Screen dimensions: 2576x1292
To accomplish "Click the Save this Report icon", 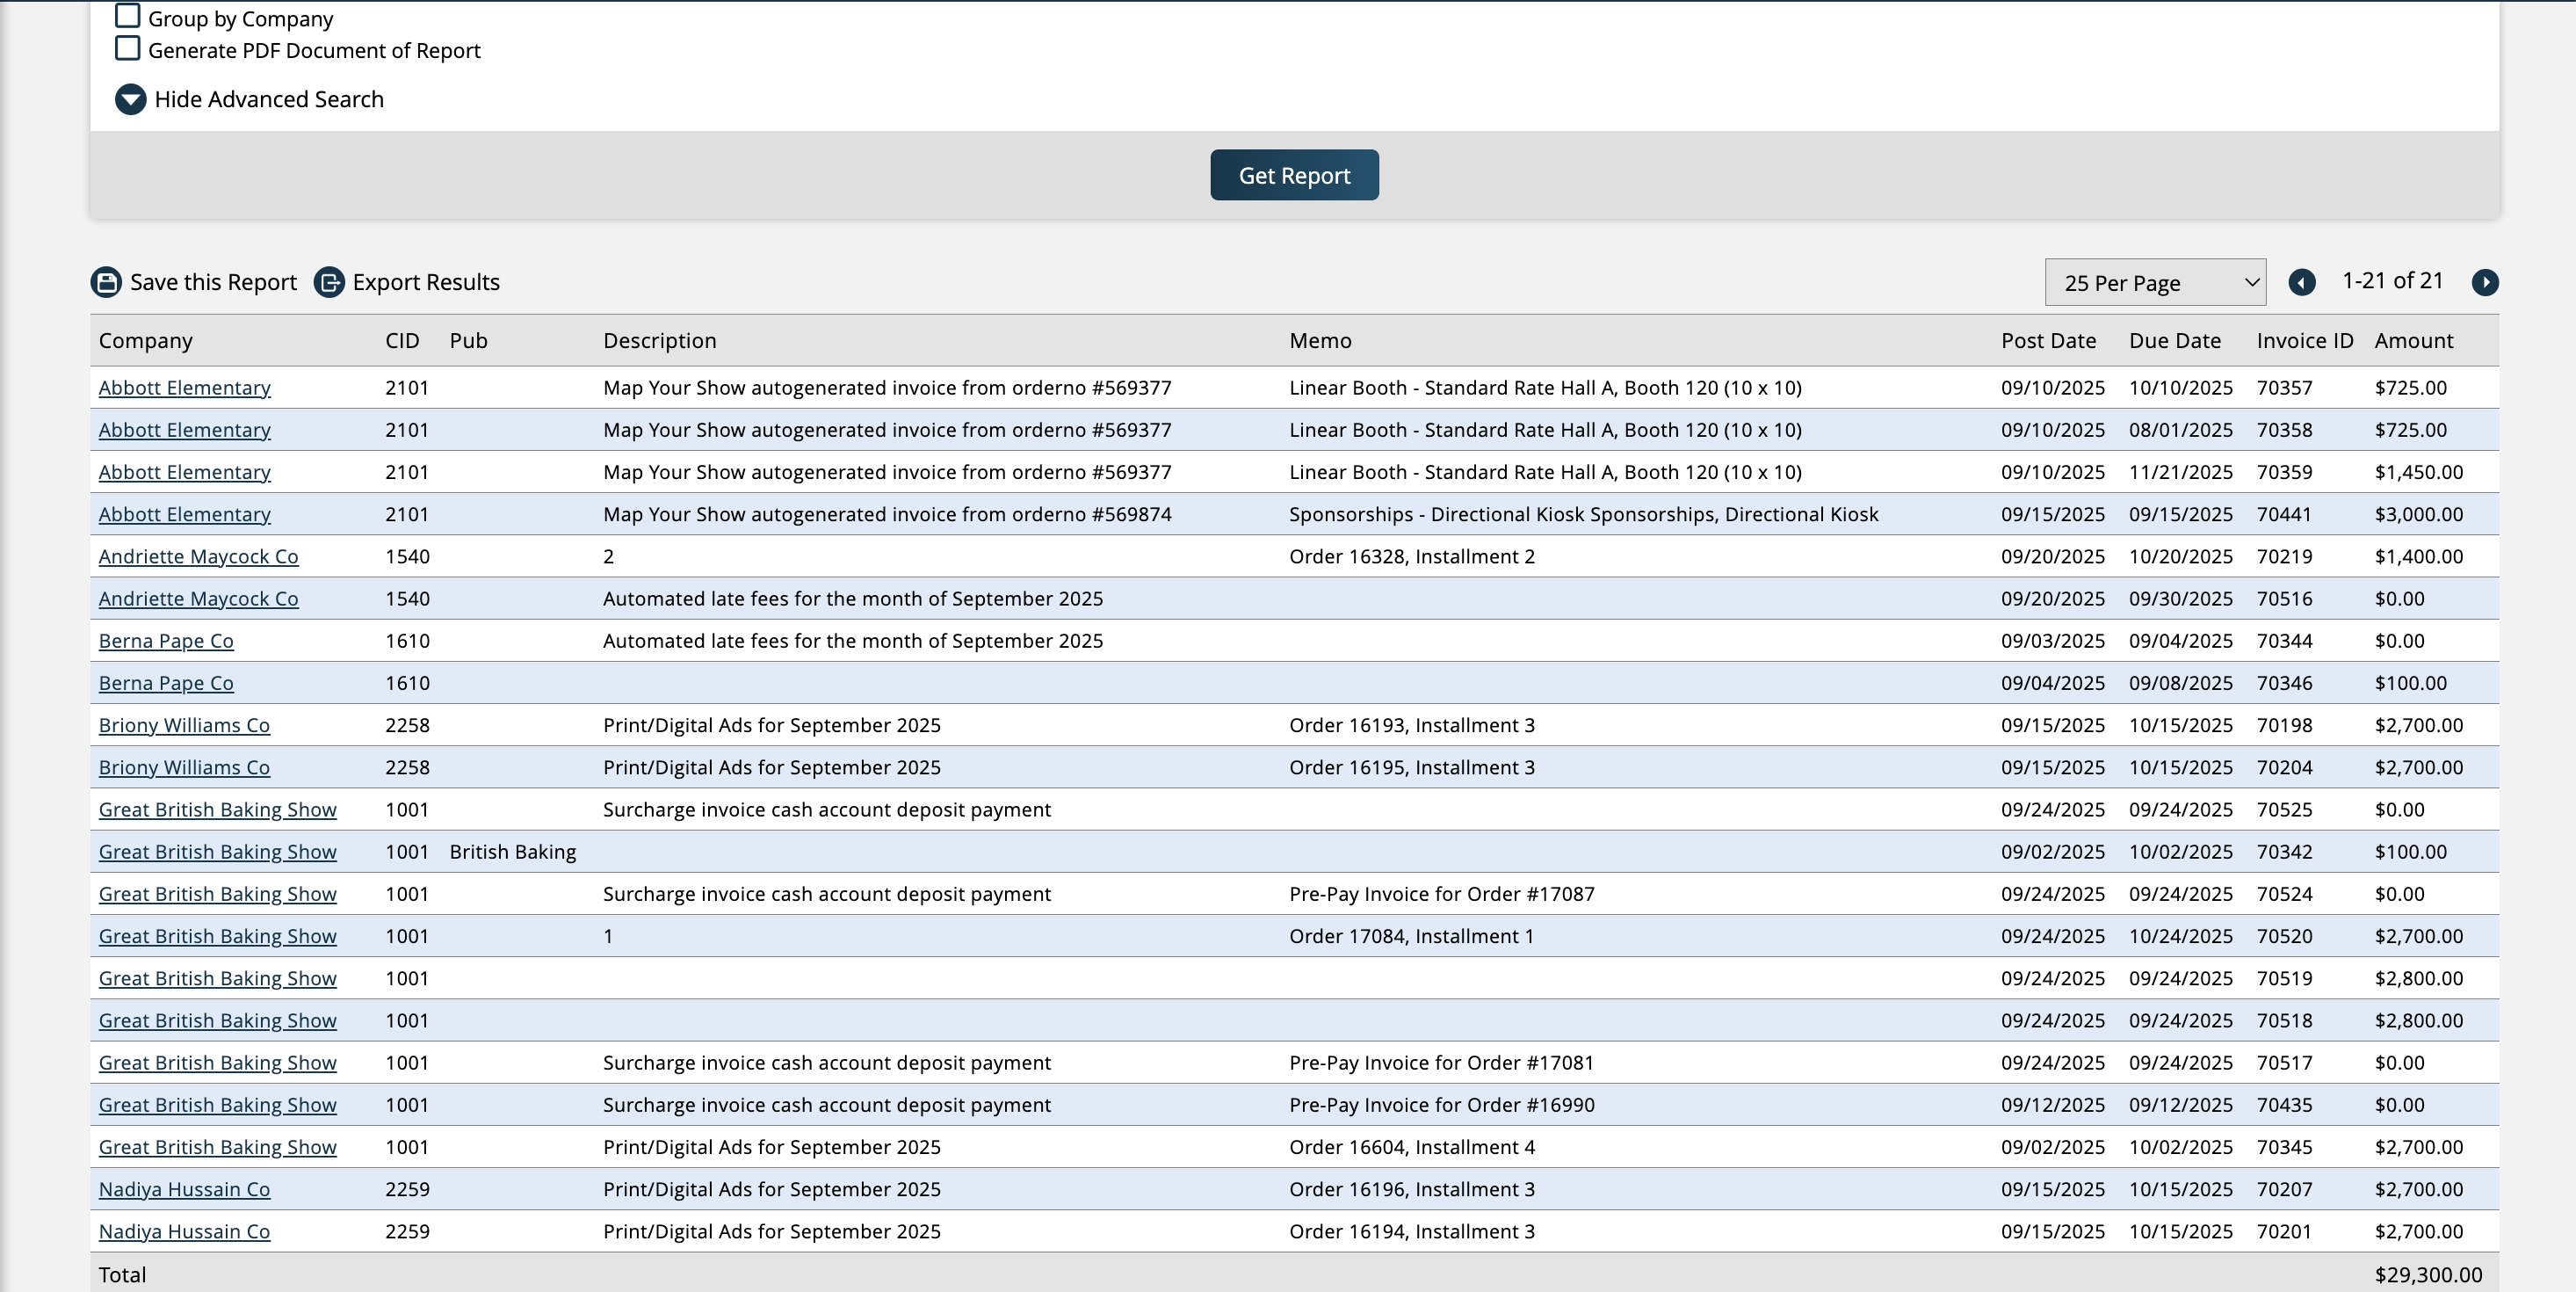I will (105, 282).
